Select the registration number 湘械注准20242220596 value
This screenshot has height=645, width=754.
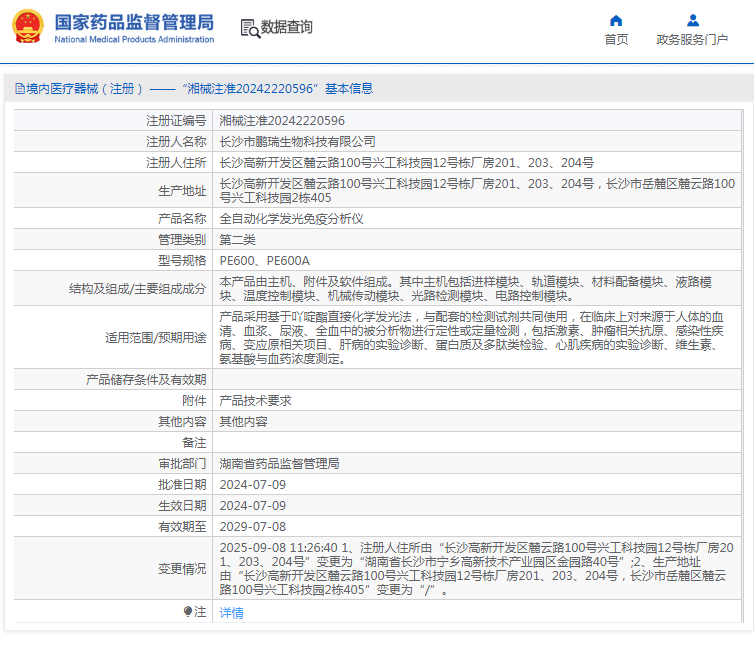tap(282, 121)
